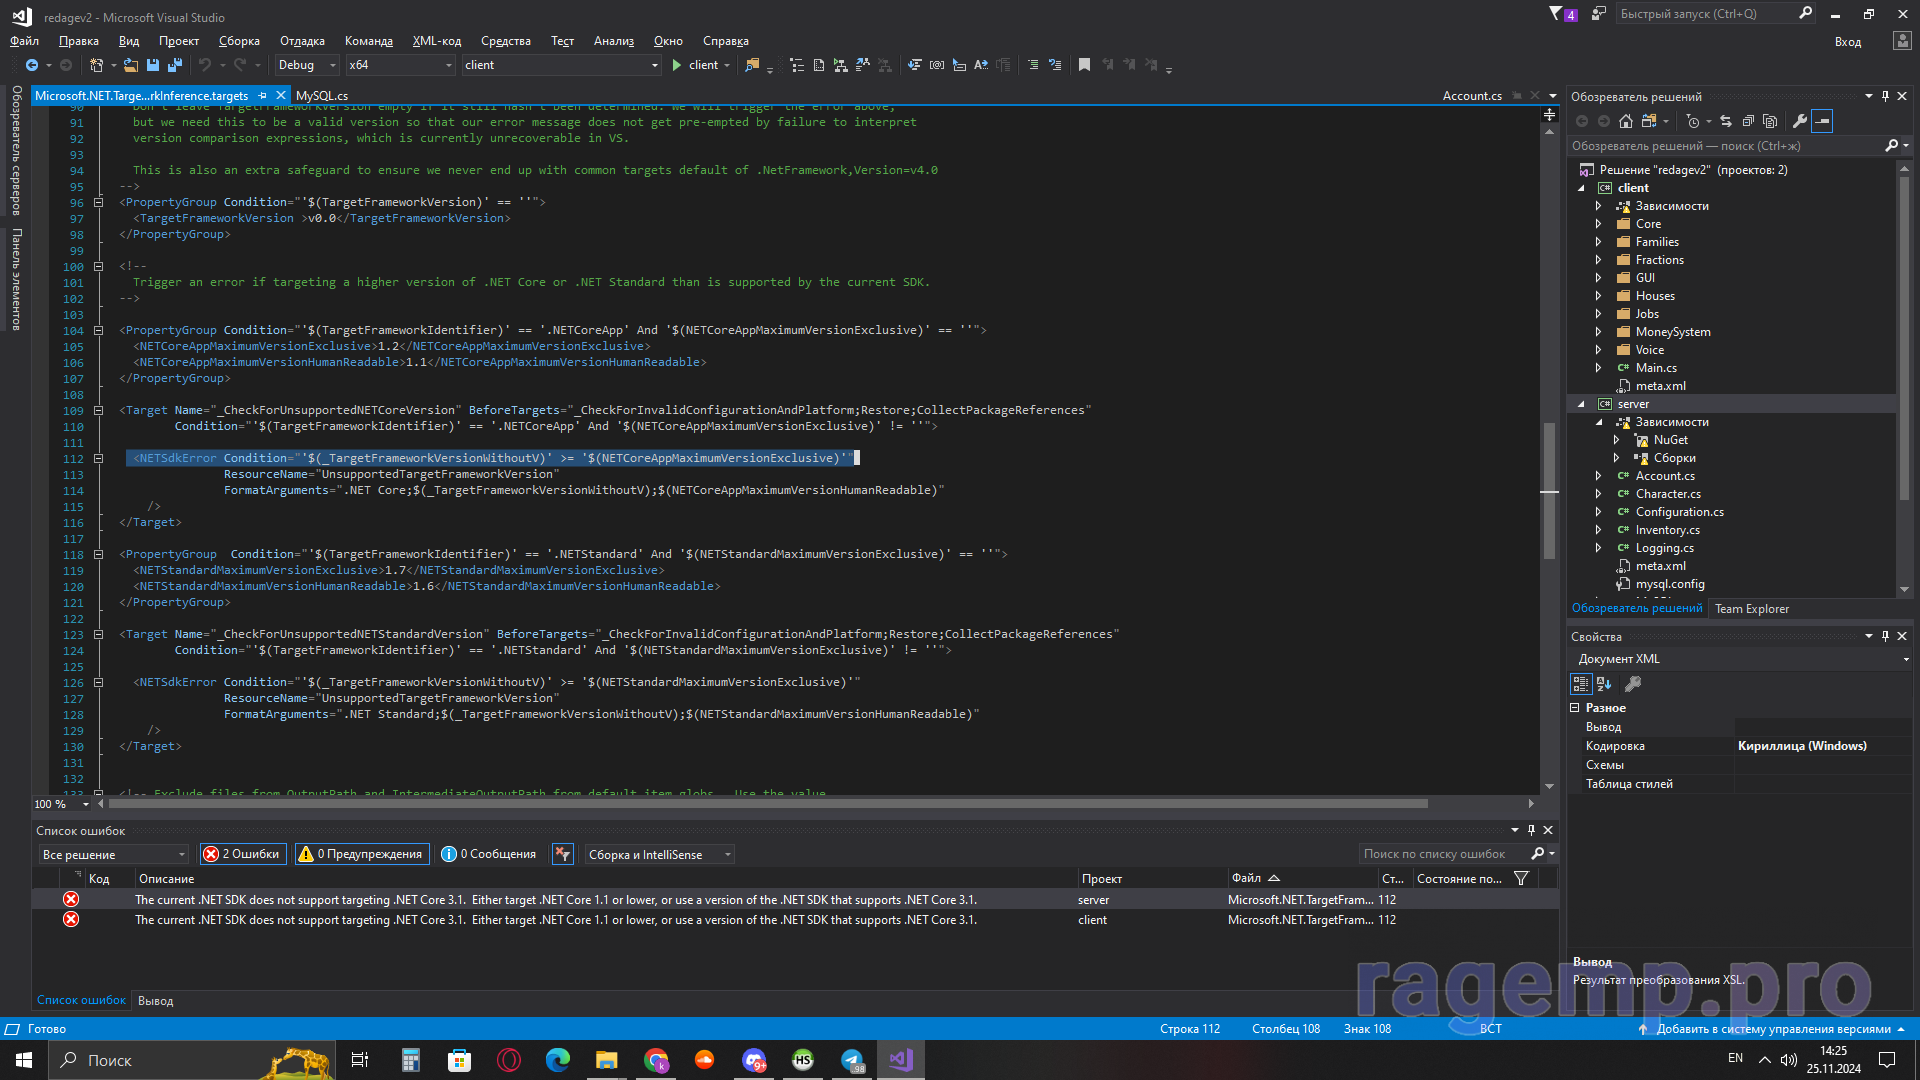
Task: Click Show All Files icon in Solution Explorer
Action: tap(1770, 121)
